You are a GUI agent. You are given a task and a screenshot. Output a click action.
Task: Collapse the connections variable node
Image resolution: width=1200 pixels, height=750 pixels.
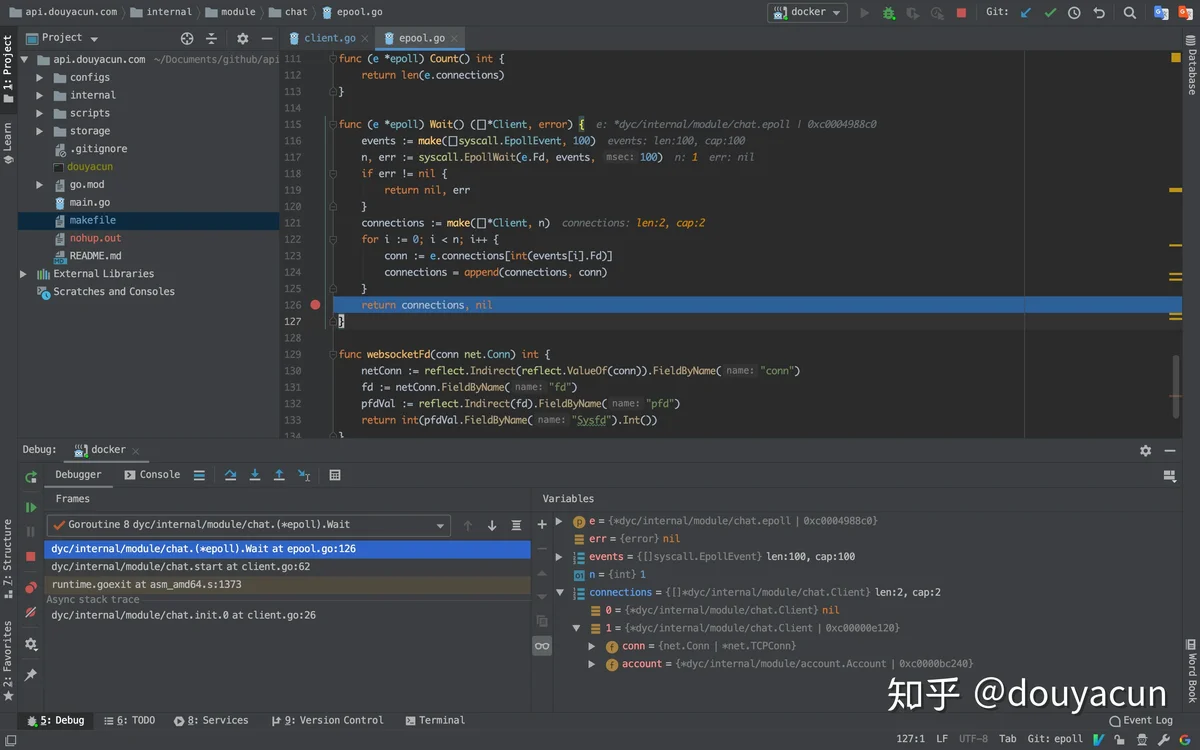(x=560, y=592)
